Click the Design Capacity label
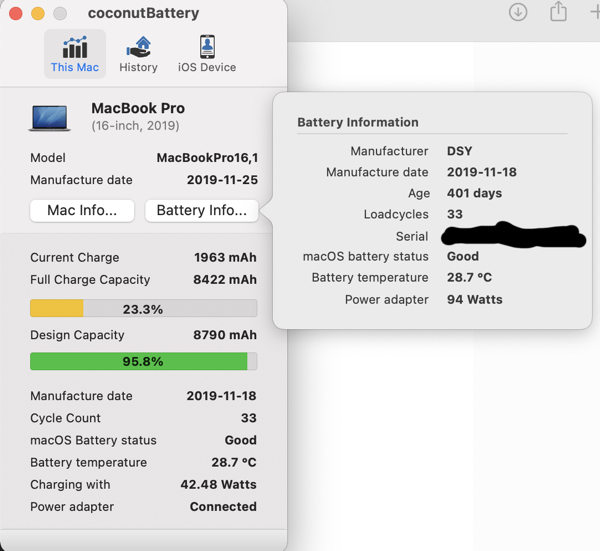 click(77, 335)
